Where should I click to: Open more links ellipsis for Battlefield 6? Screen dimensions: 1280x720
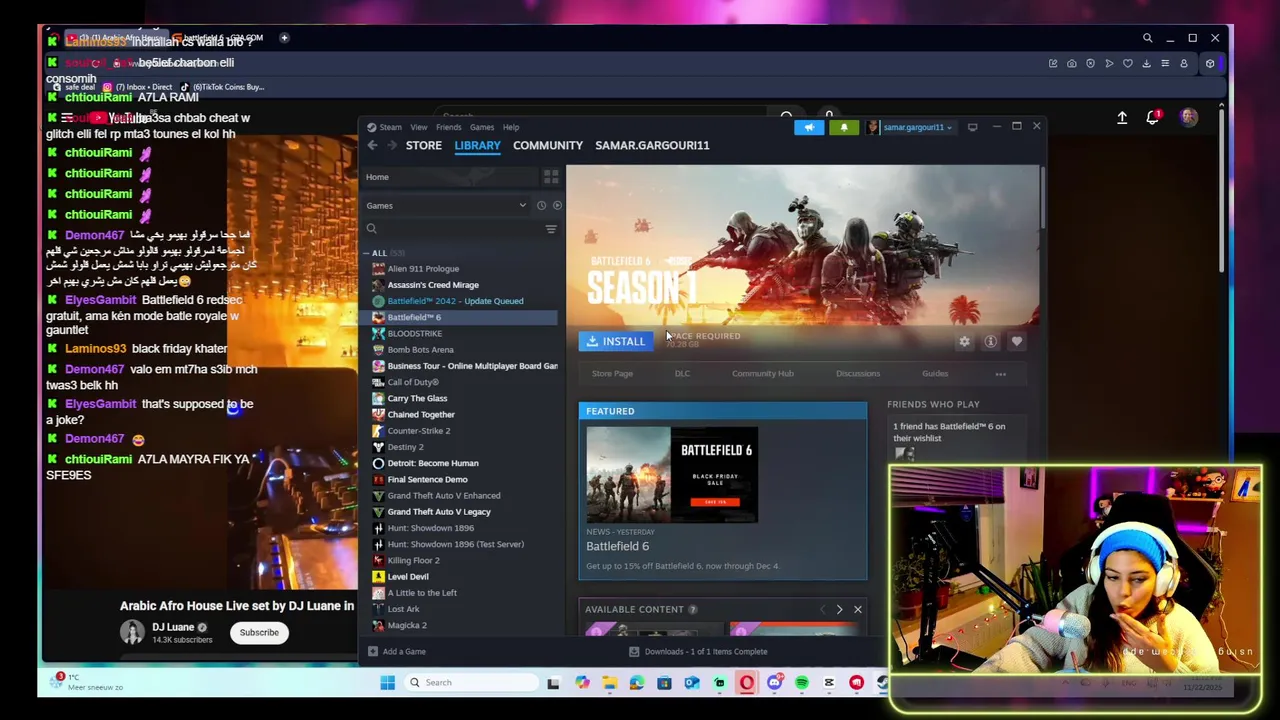(1000, 374)
